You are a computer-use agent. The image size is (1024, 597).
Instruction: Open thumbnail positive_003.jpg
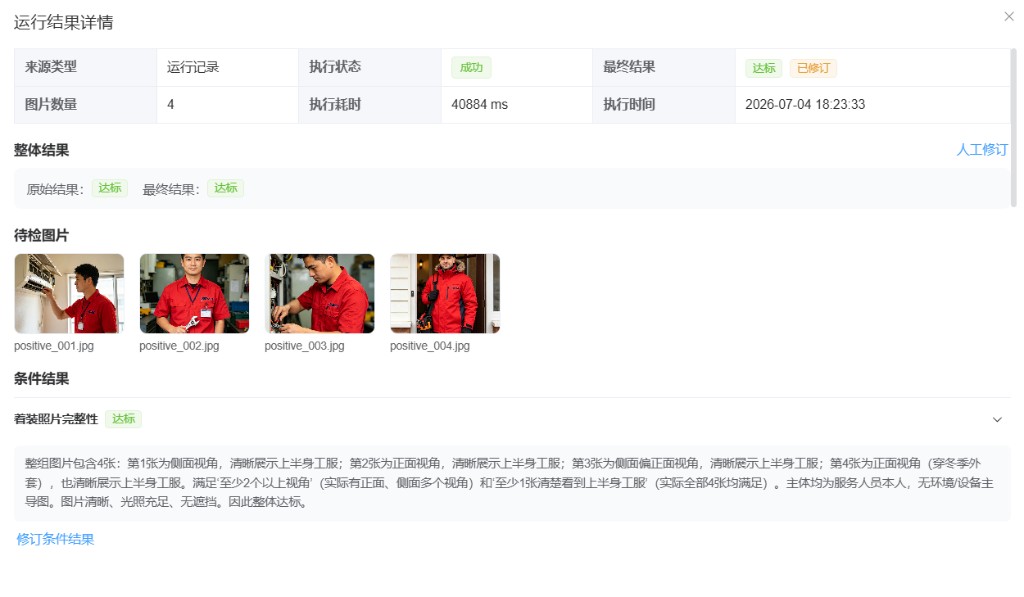(x=319, y=293)
